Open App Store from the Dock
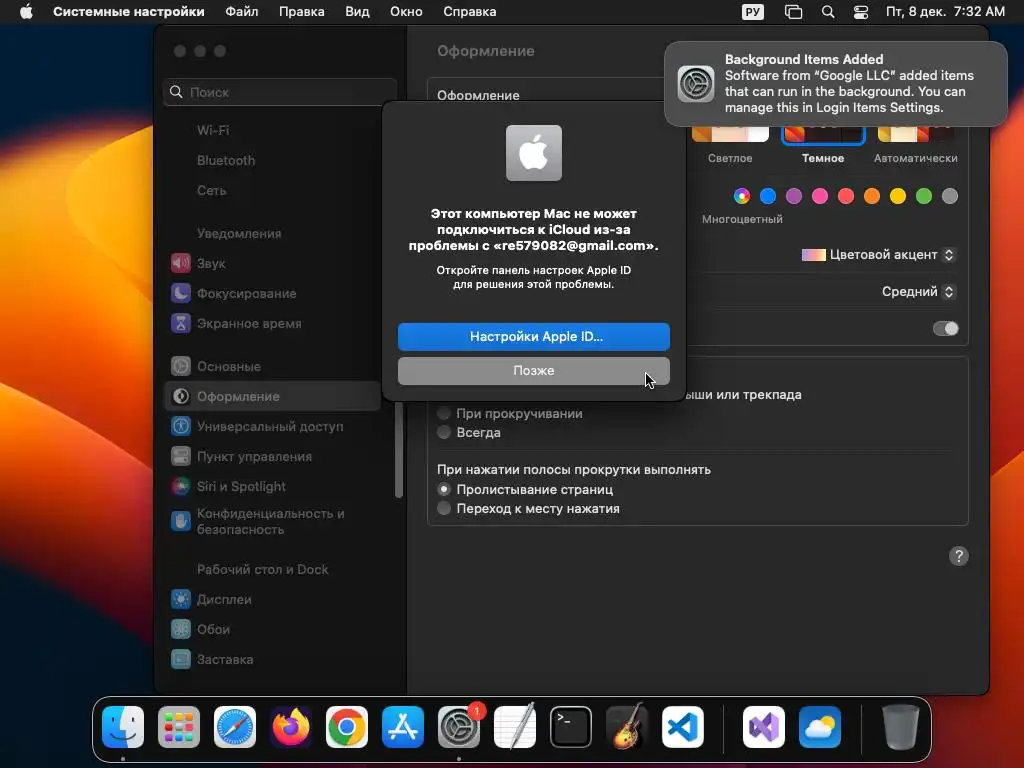Screen dimensions: 1024x768 403,727
